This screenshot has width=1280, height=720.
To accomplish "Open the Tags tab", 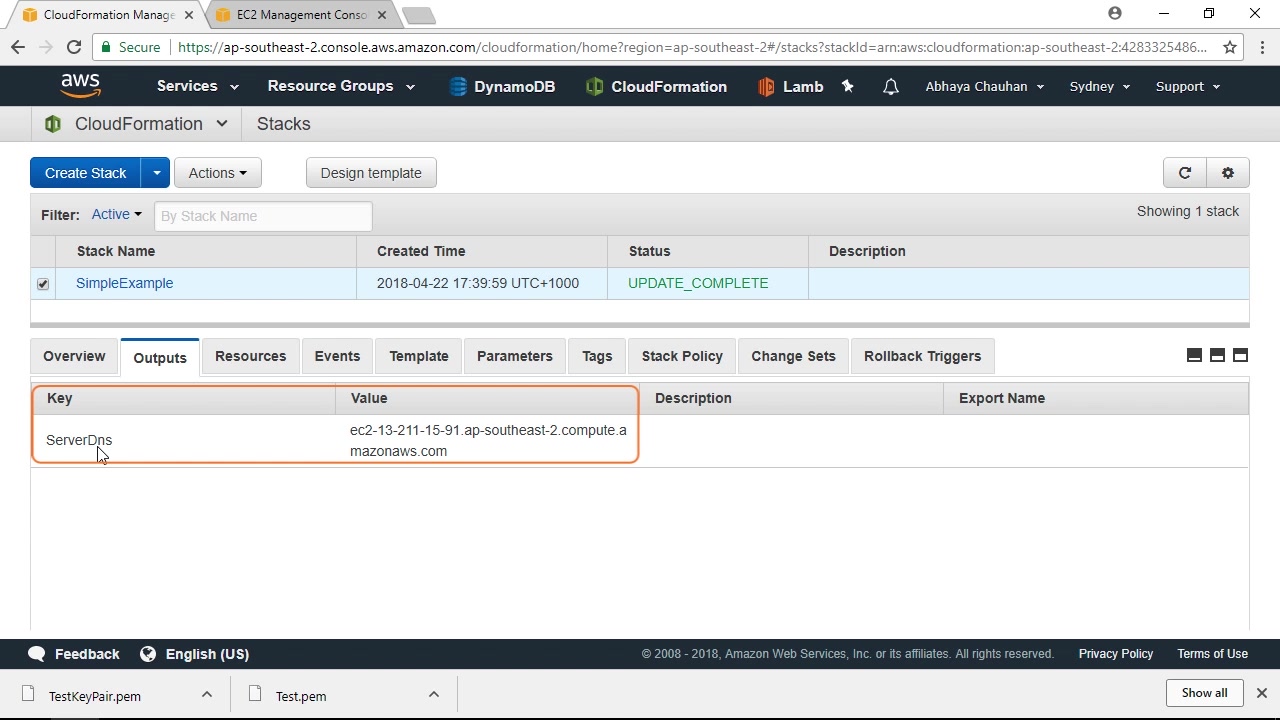I will [597, 356].
